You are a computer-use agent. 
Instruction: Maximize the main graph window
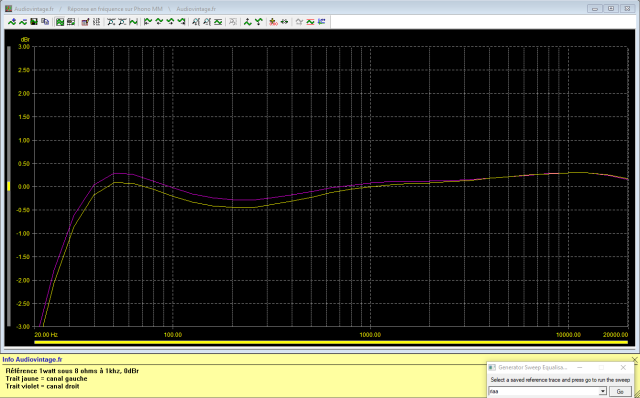pos(611,9)
